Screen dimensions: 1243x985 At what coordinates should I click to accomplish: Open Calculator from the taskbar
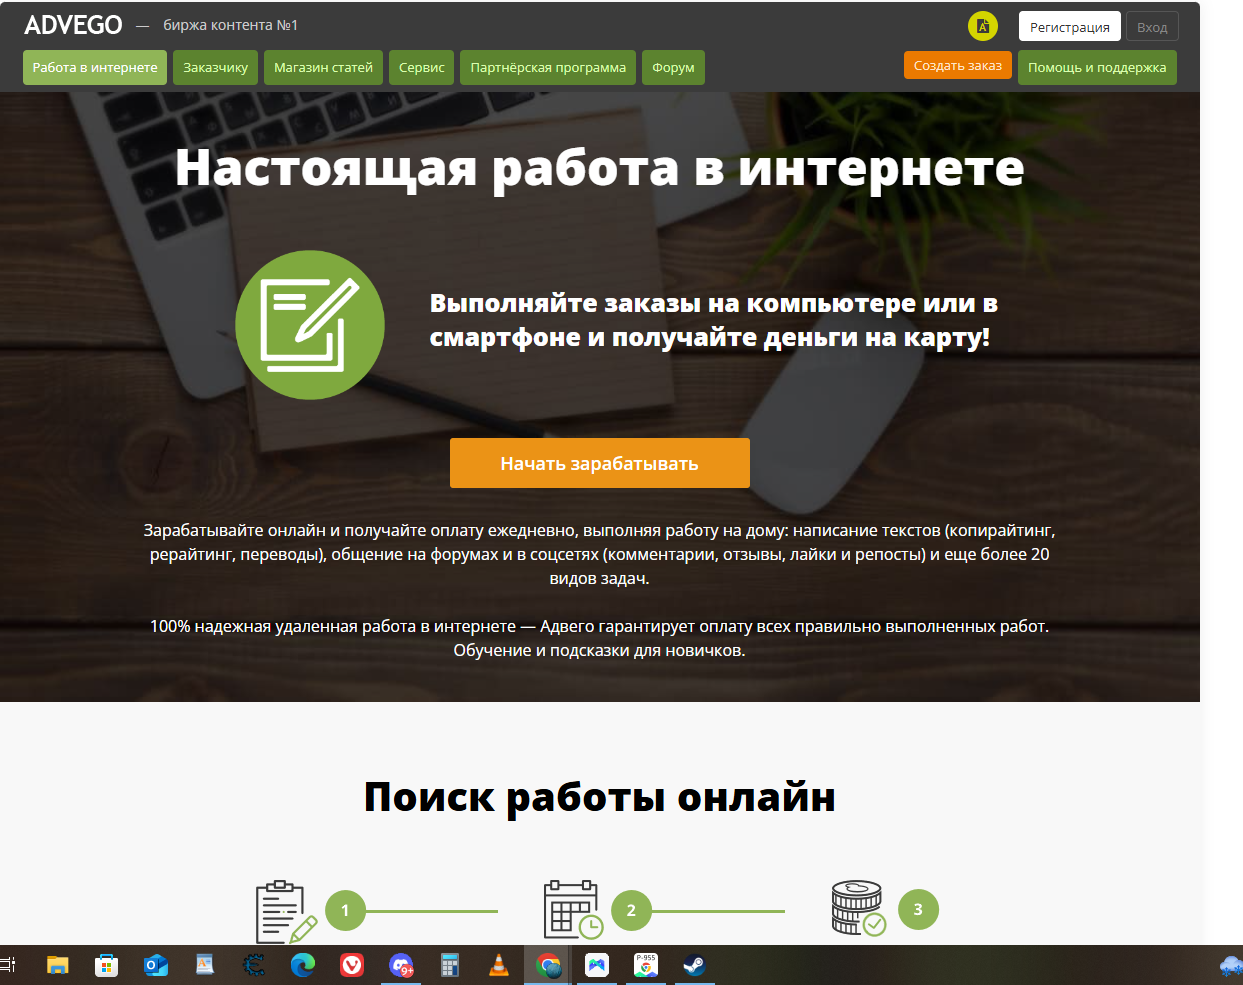450,965
